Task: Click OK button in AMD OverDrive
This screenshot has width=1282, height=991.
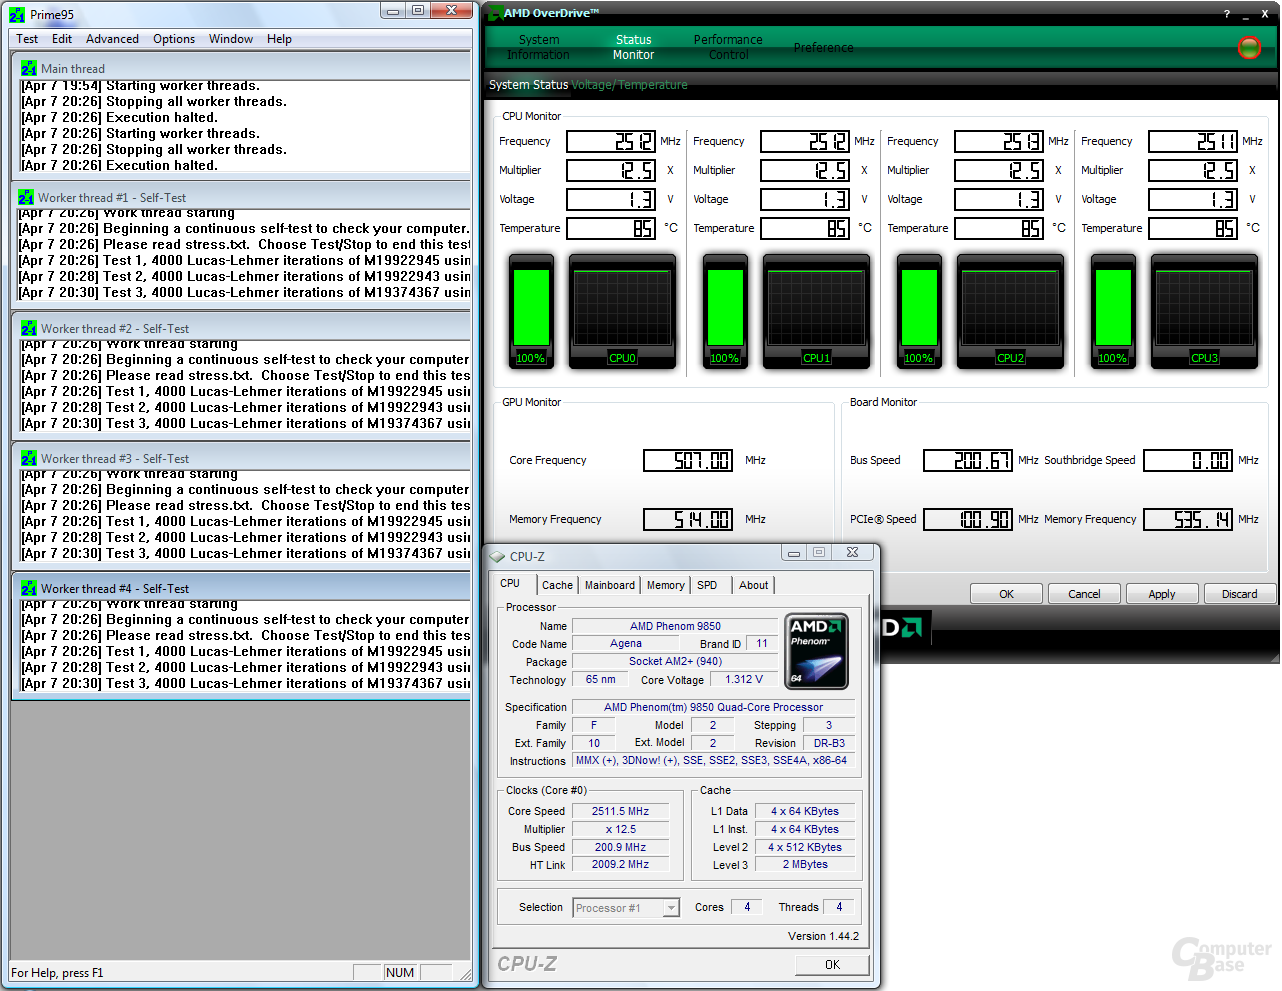Action: tap(1007, 594)
